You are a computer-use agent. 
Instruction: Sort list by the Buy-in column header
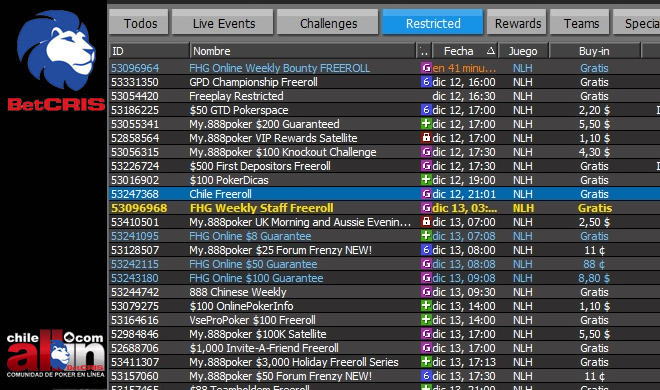(594, 51)
